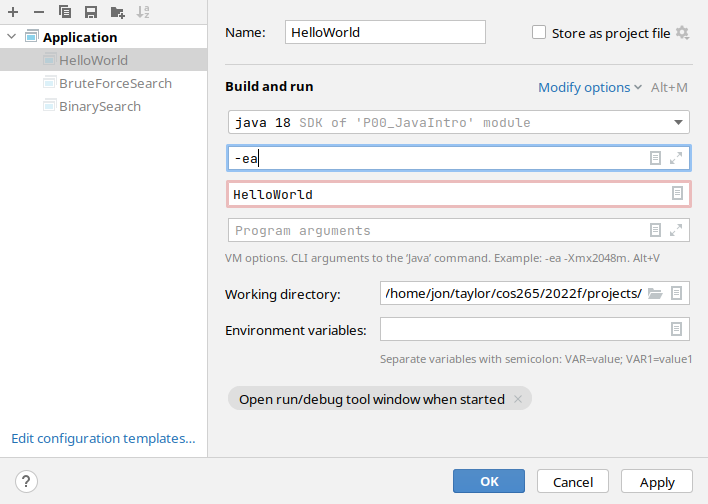Sort configurations alphabetically
708x504 pixels.
143,12
